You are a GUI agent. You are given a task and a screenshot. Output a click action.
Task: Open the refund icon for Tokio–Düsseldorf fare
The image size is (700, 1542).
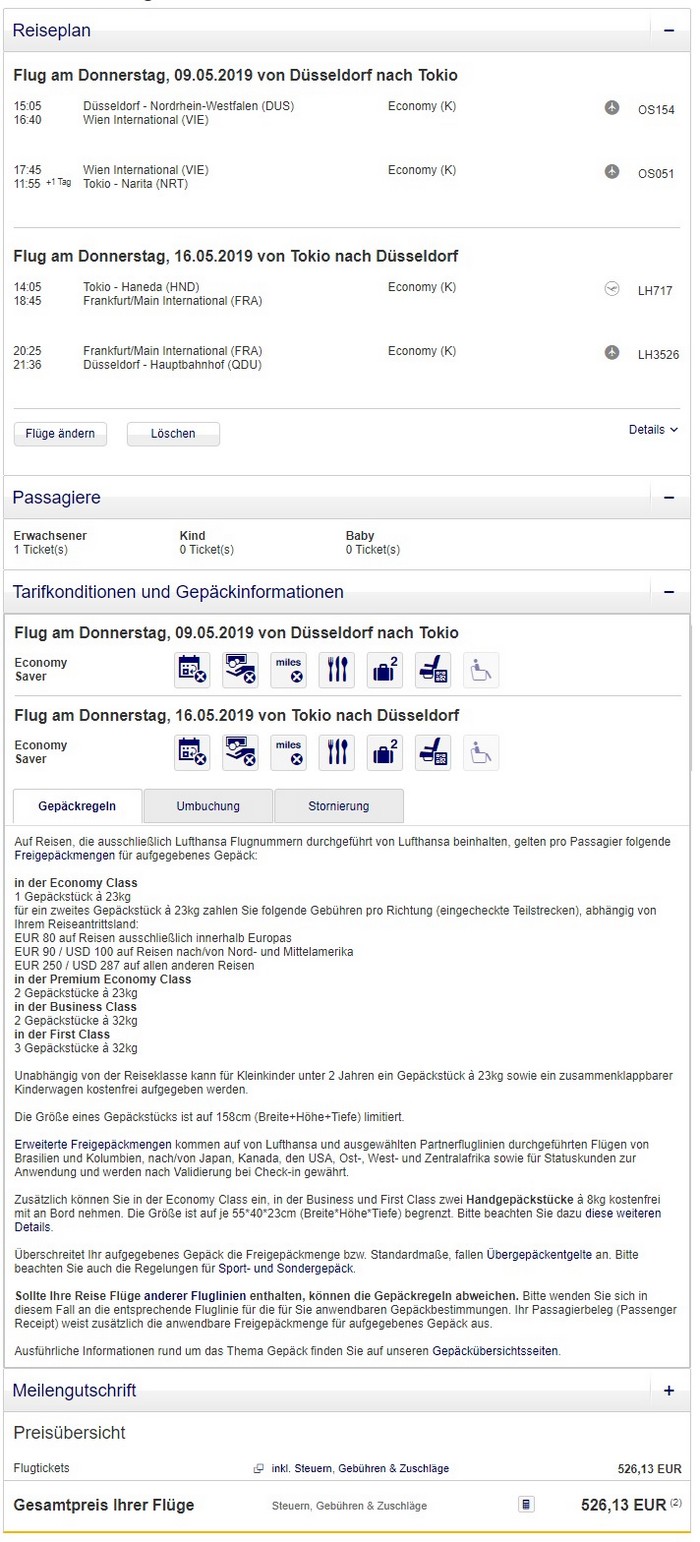pos(240,752)
